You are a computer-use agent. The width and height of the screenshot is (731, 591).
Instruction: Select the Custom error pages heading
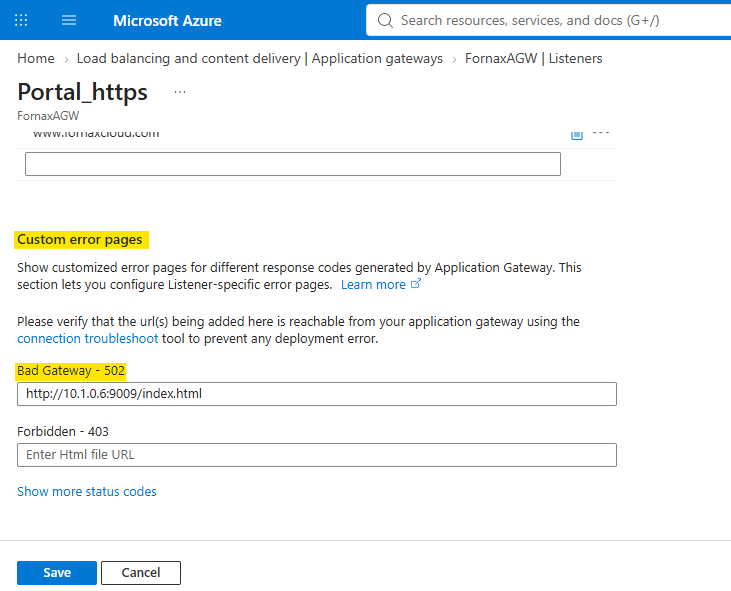[80, 240]
